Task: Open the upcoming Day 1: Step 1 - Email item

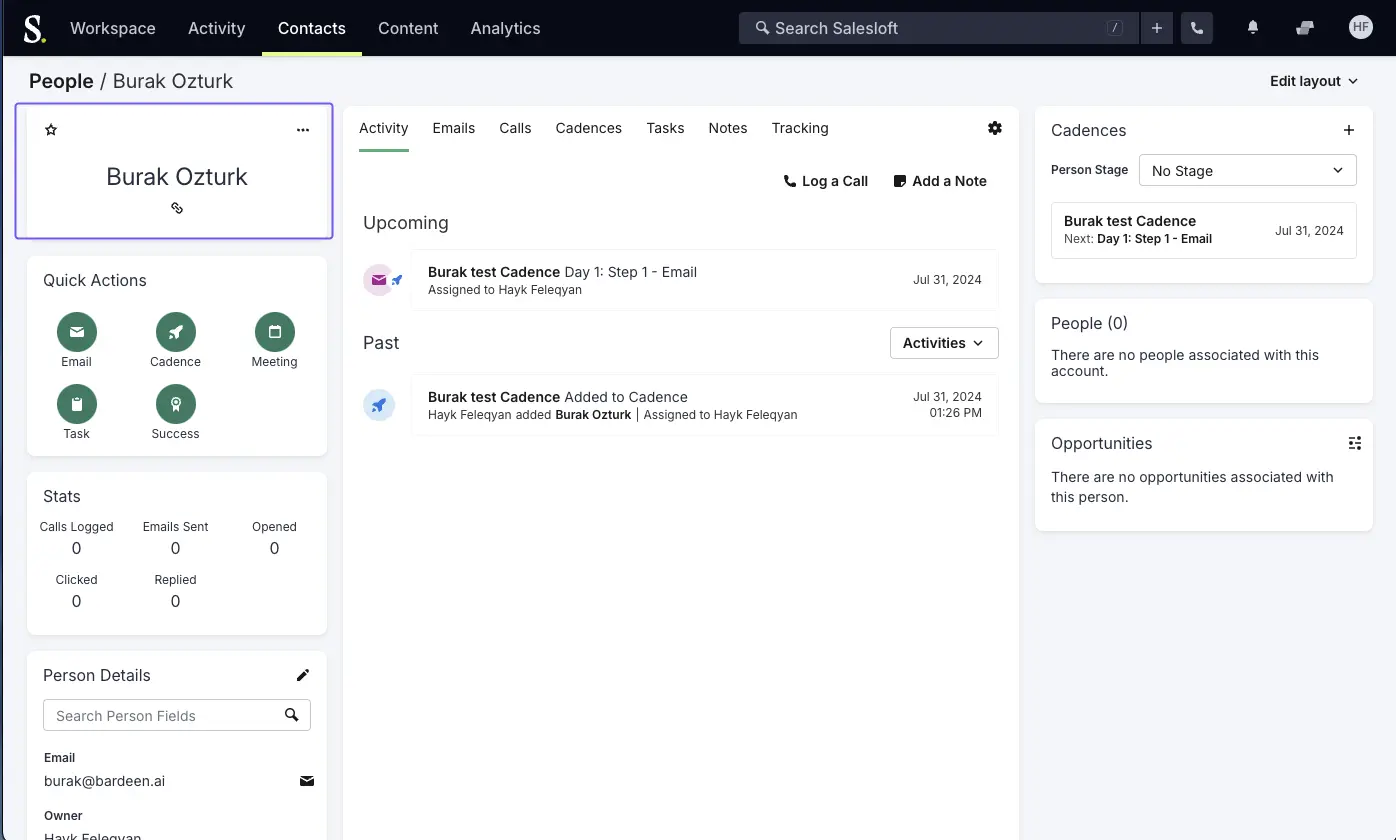Action: click(x=705, y=280)
